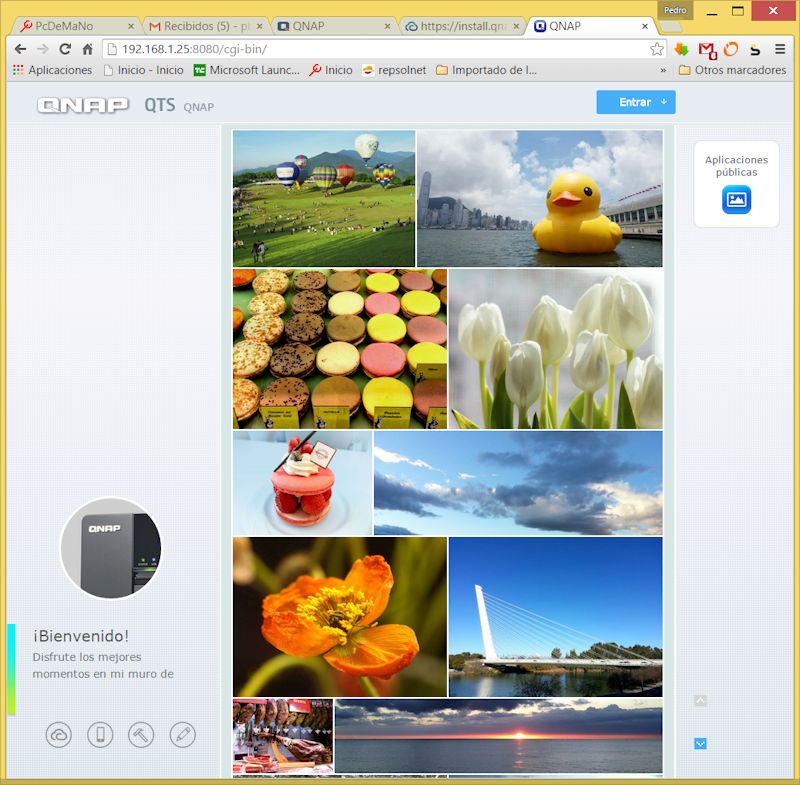
Task: Show hidden bookmarks with the chevron
Action: [663, 70]
